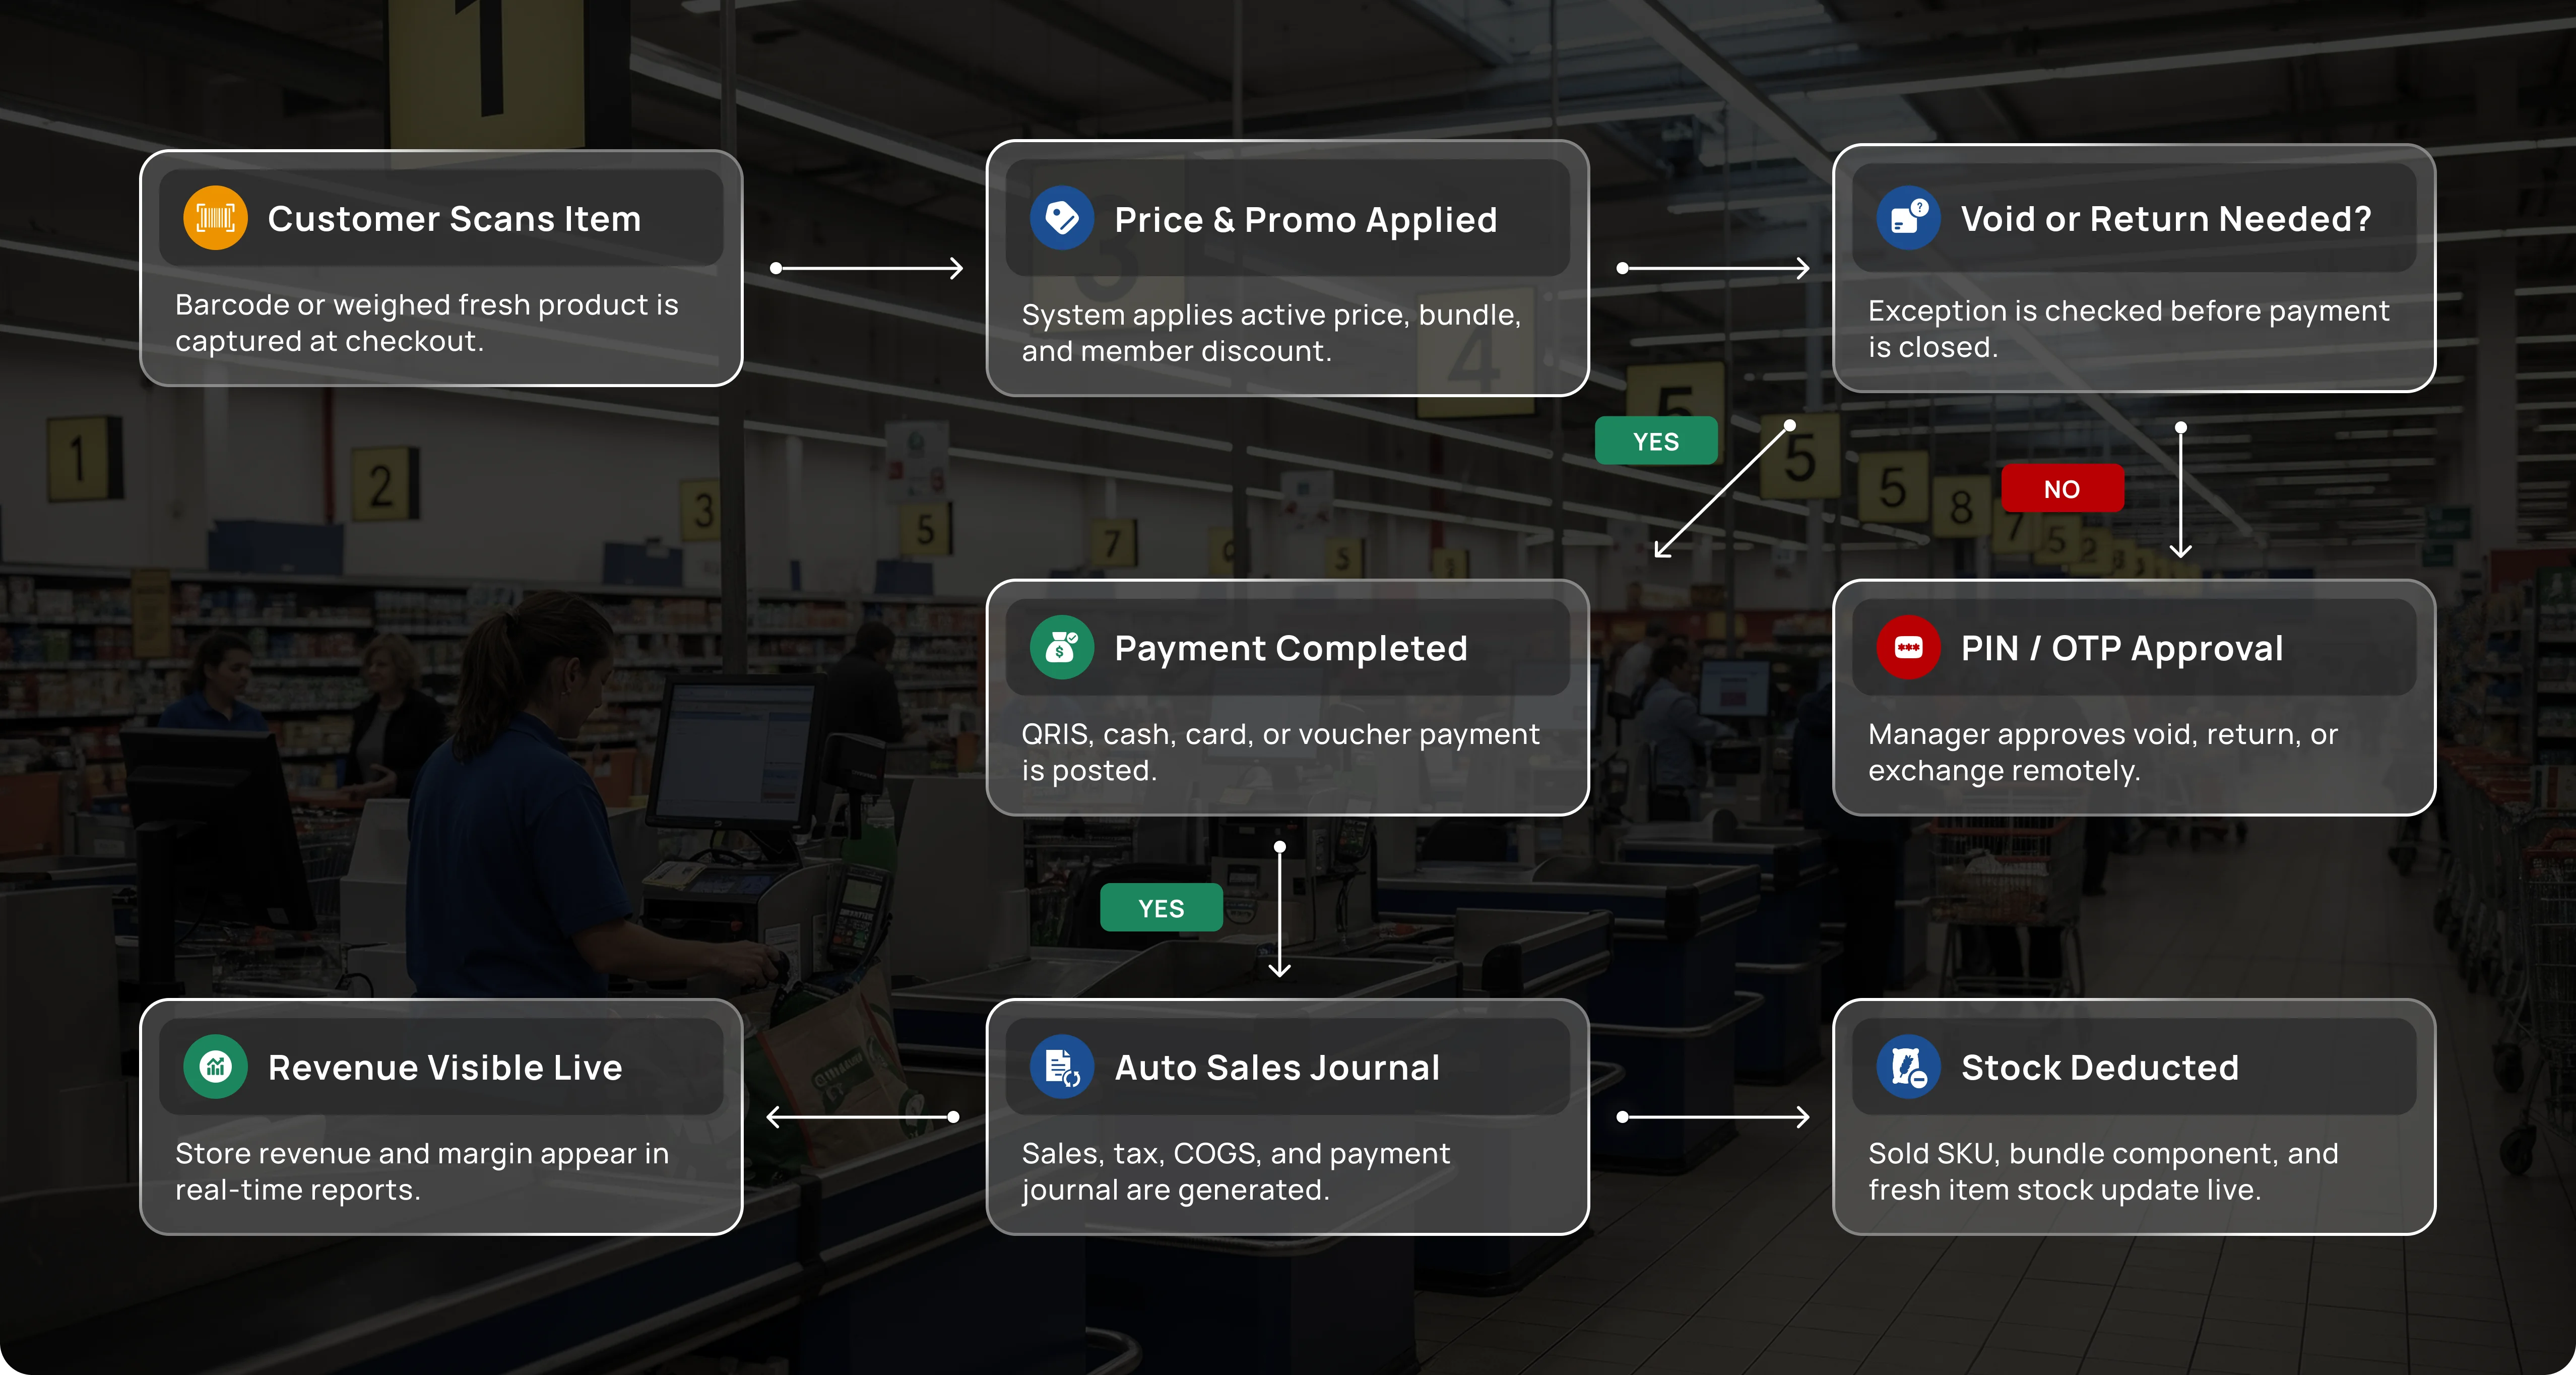
Task: Select the Revenue Visible Live heading
Action: pos(445,1068)
